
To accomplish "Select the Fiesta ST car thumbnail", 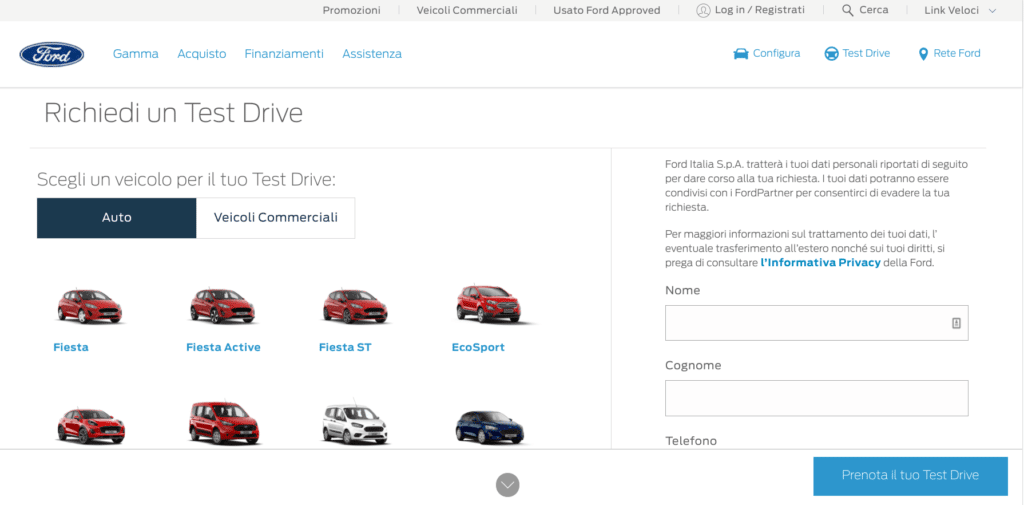I will tap(356, 306).
